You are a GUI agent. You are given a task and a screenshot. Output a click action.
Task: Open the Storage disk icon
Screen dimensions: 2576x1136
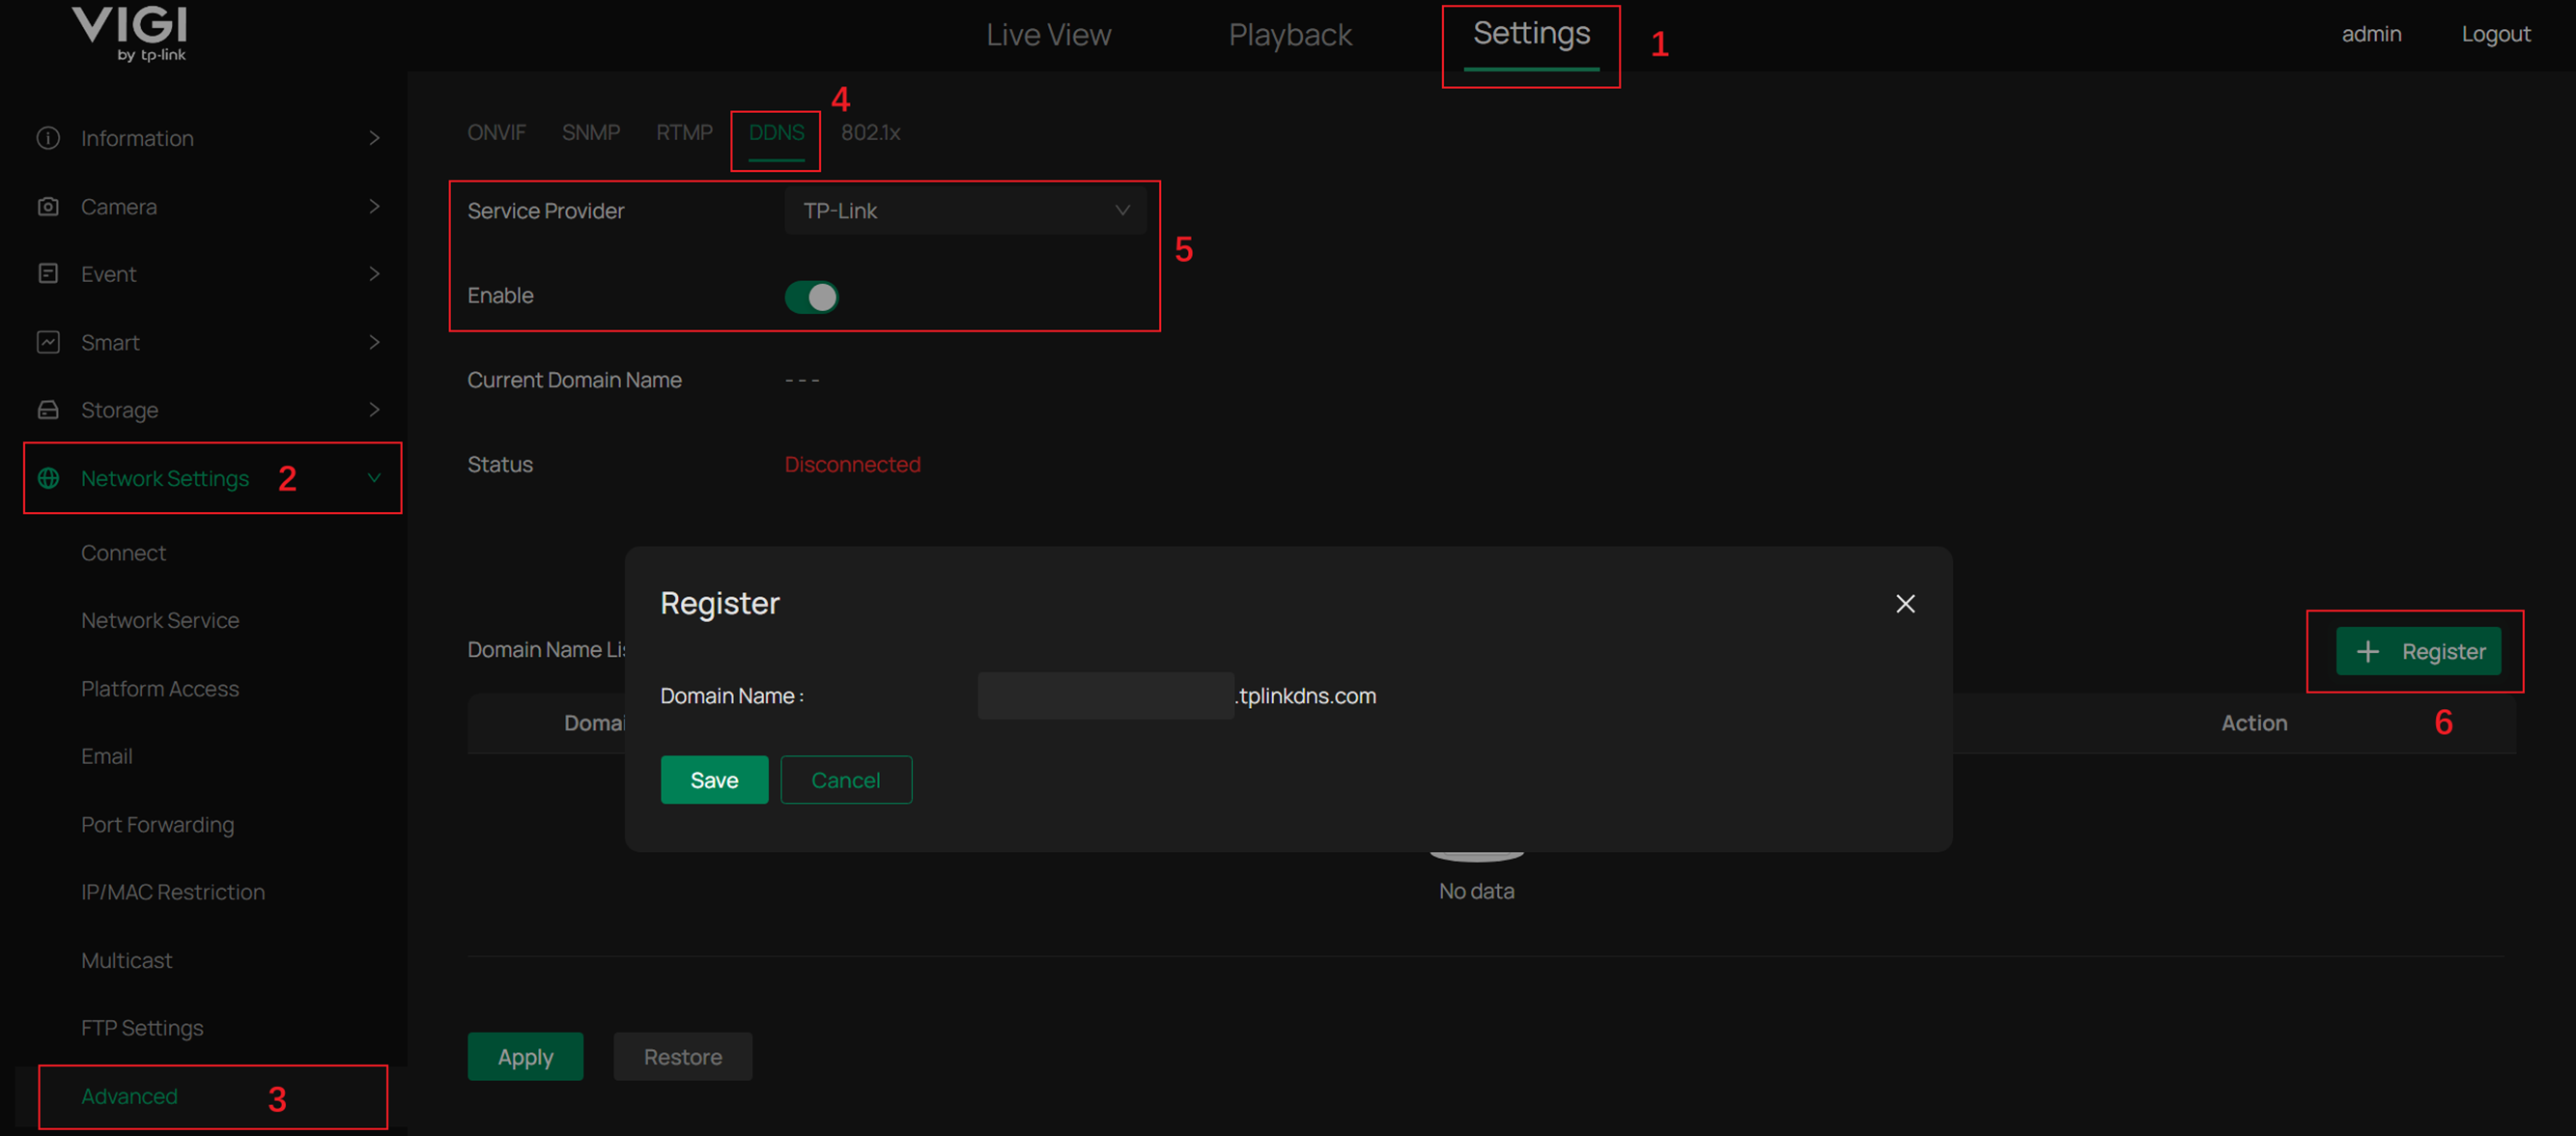click(x=47, y=409)
